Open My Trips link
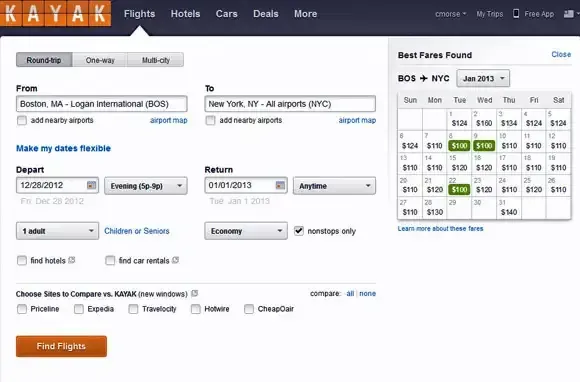This screenshot has width=580, height=382. tap(490, 14)
